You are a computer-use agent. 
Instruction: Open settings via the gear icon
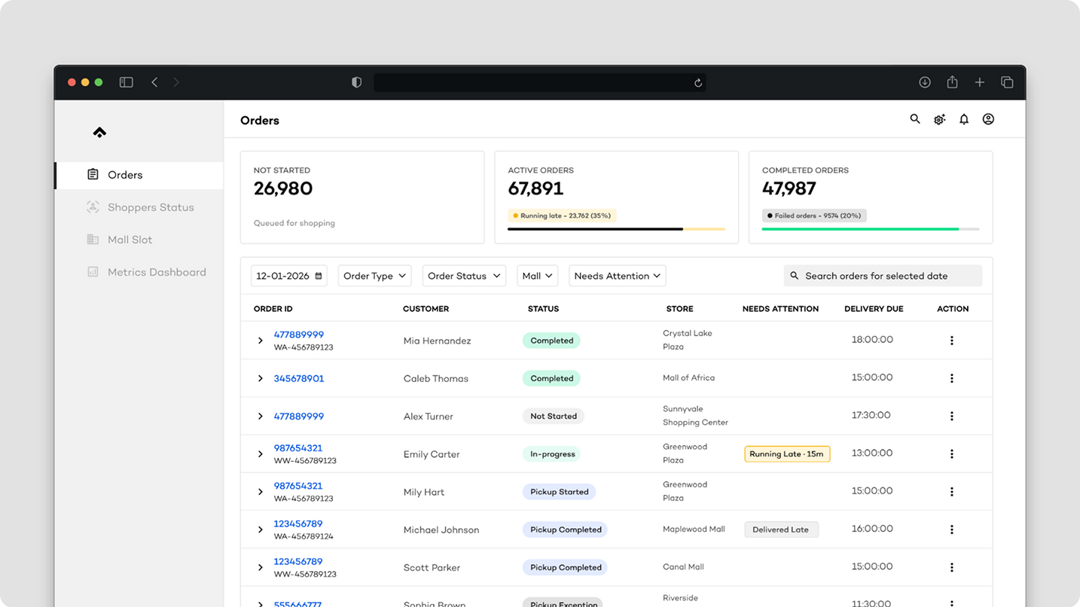click(939, 120)
